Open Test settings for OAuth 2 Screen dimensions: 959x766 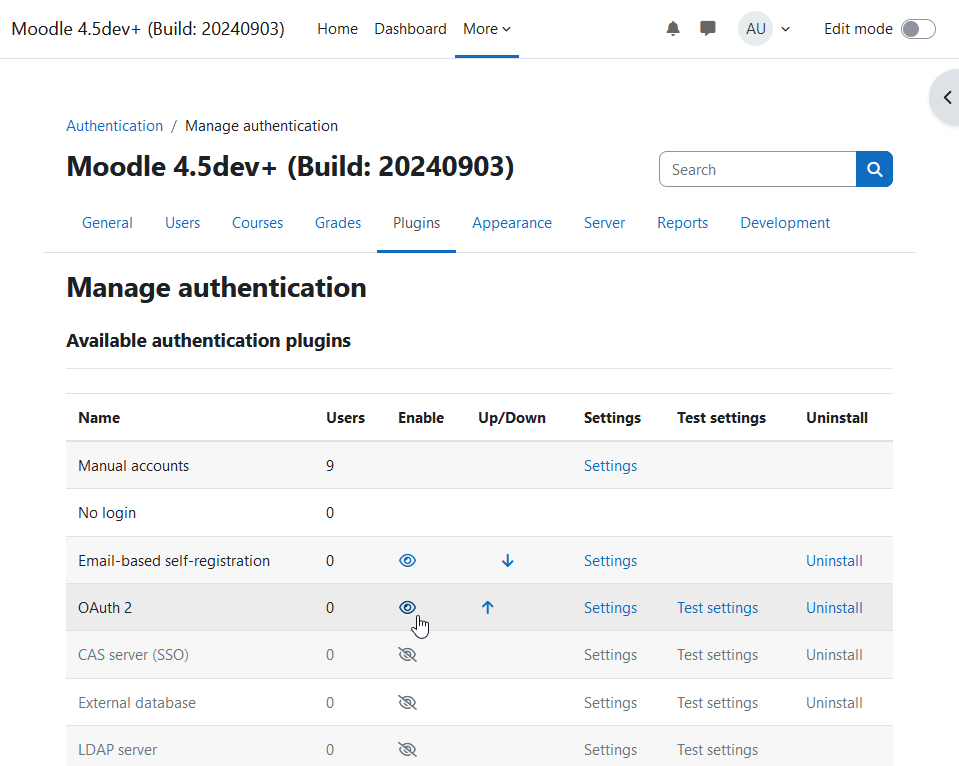pyautogui.click(x=717, y=608)
